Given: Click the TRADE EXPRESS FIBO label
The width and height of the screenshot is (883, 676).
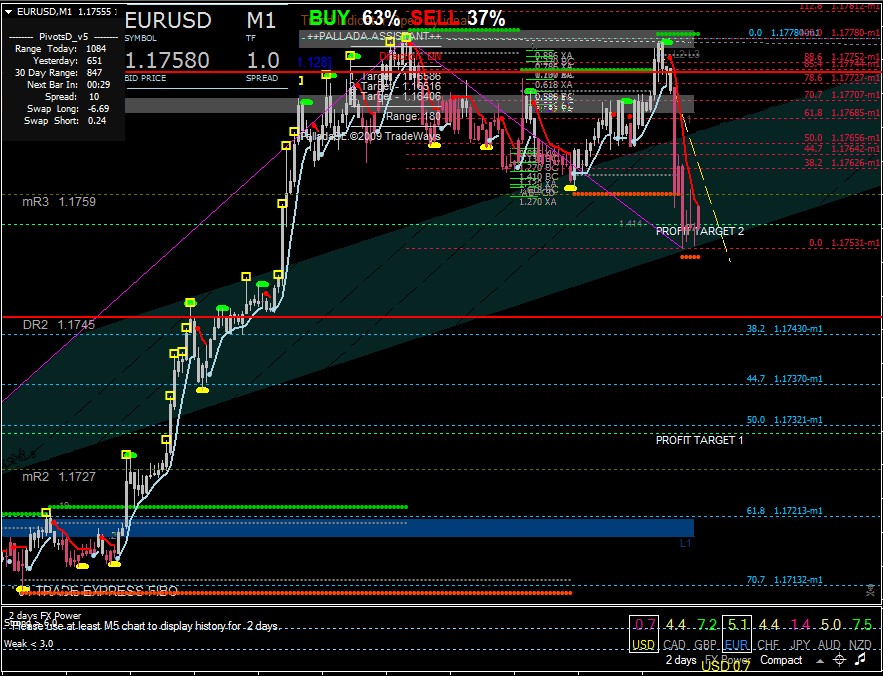Looking at the screenshot, I should click(107, 591).
